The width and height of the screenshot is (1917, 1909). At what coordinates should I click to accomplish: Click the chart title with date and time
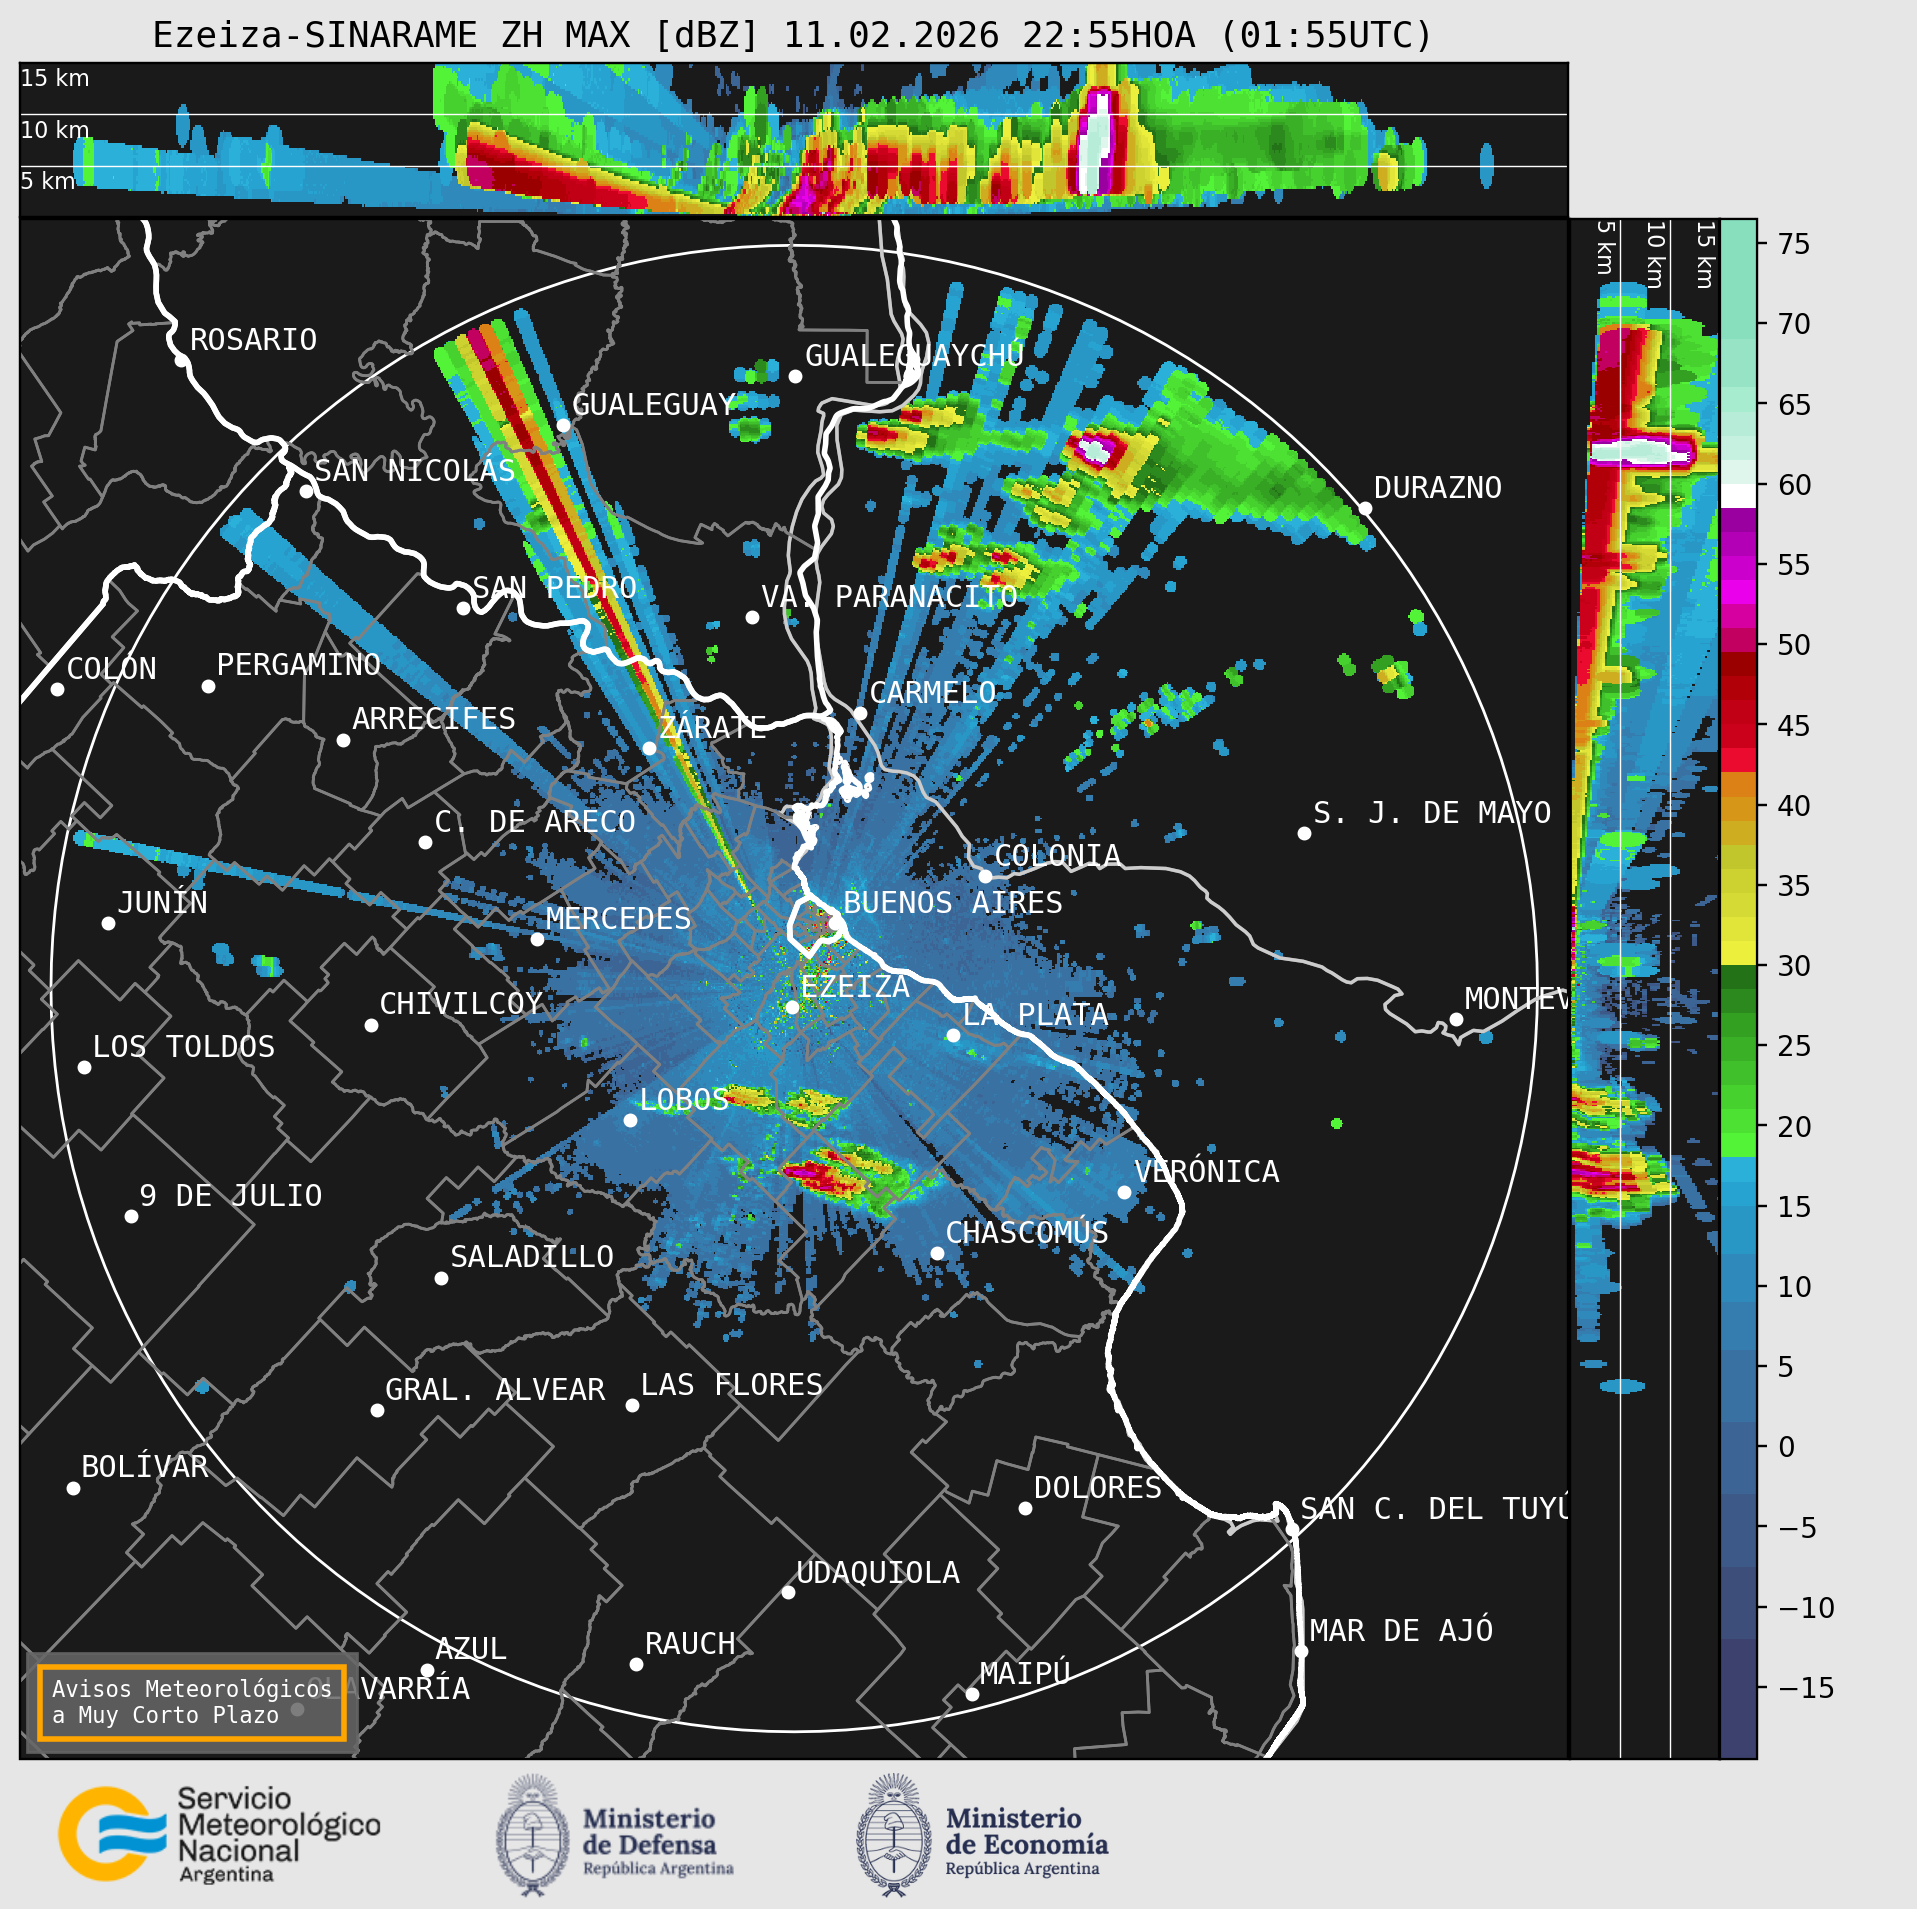pos(793,35)
